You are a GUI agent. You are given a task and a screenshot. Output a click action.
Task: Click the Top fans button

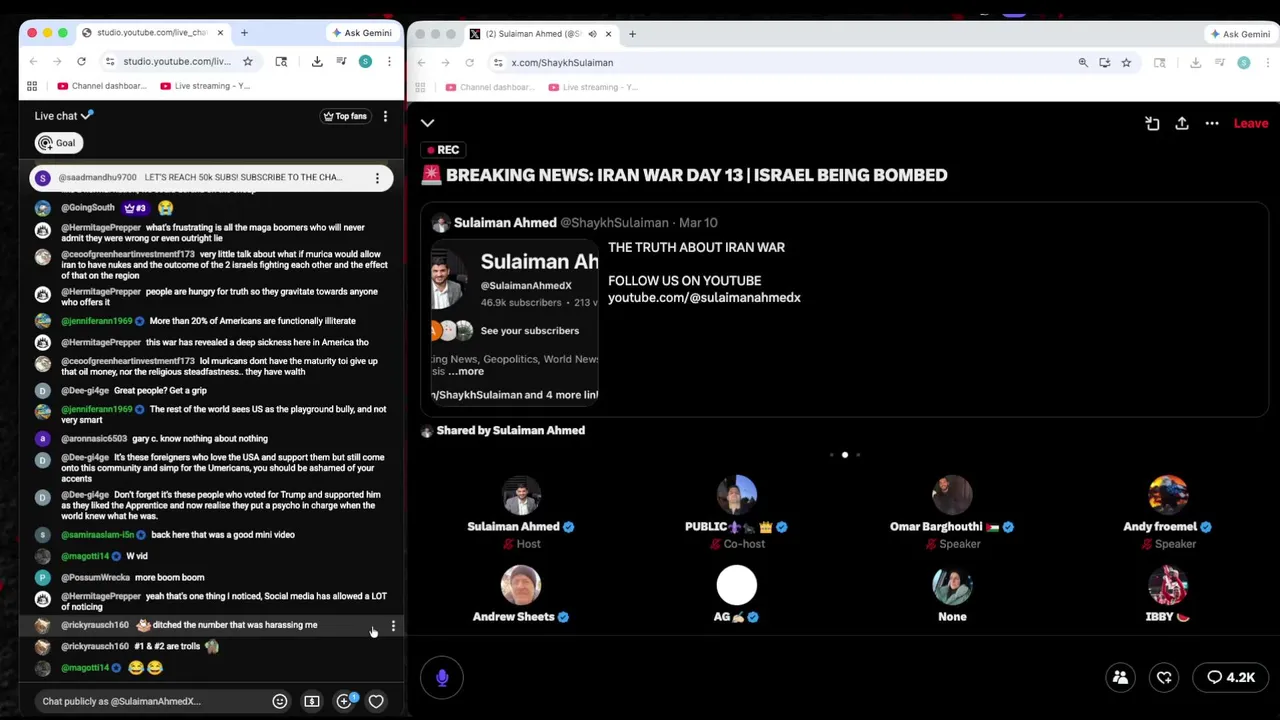[345, 116]
